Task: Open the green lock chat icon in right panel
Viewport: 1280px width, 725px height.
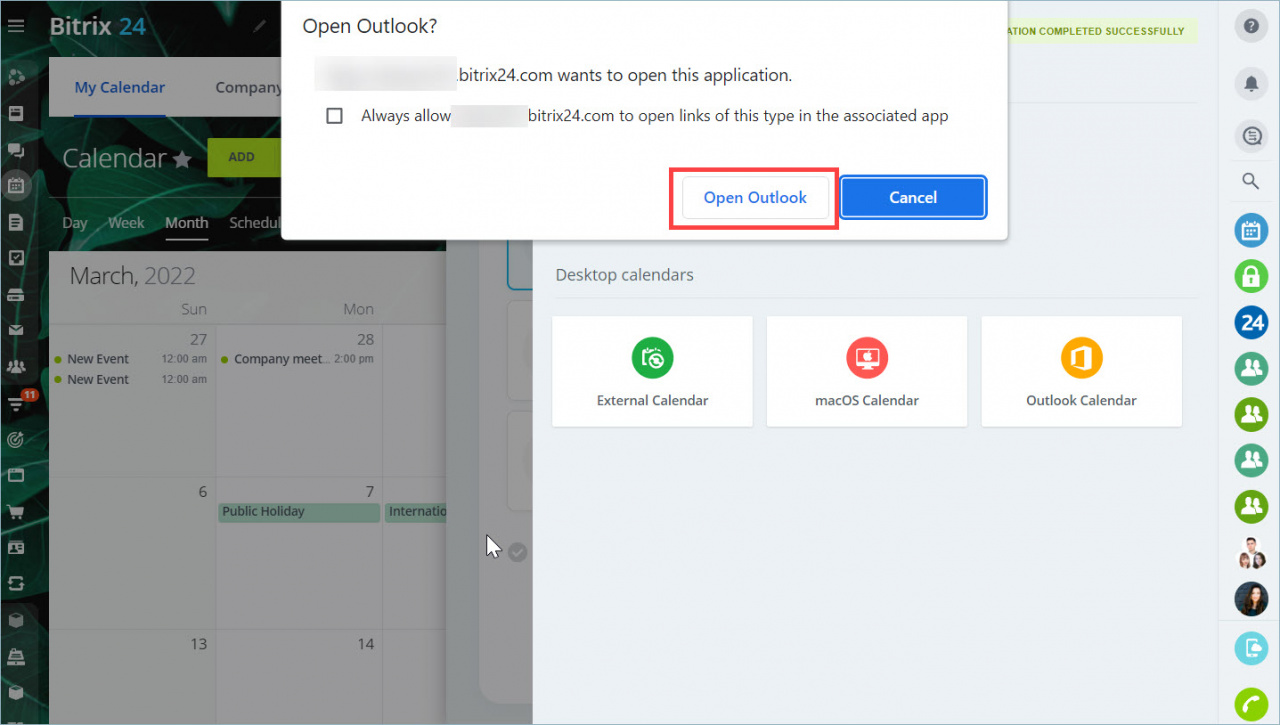Action: (1251, 276)
